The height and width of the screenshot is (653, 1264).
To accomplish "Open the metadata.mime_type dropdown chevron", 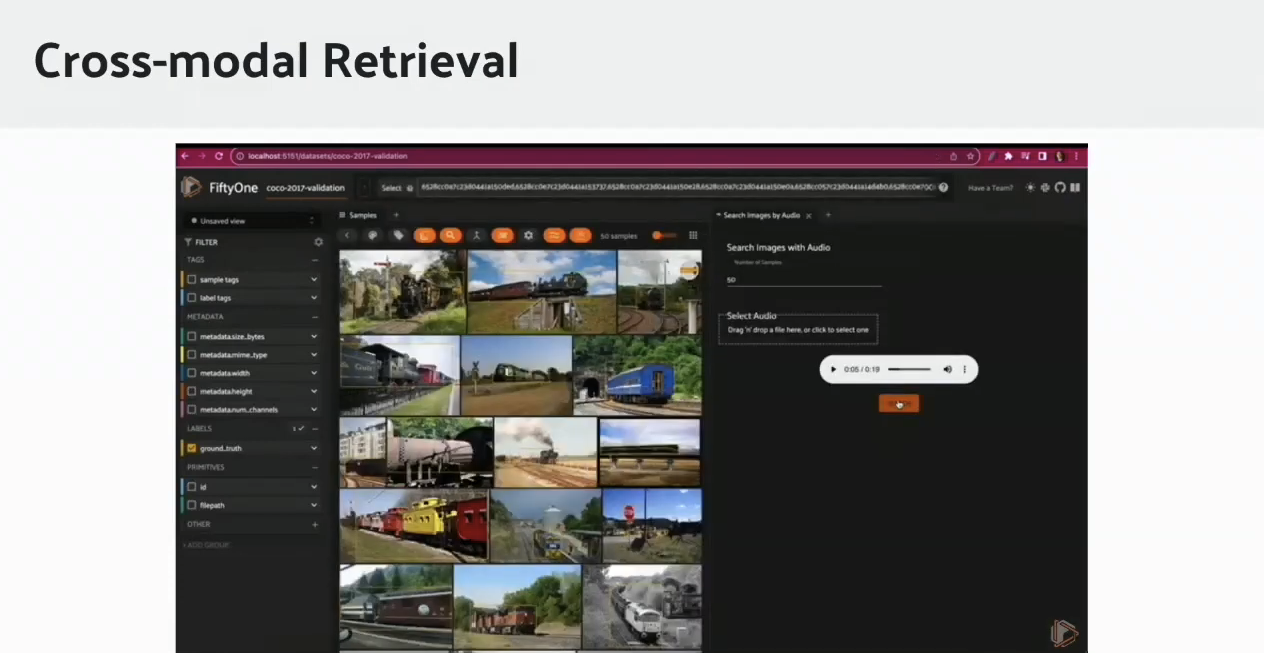I will click(x=313, y=354).
